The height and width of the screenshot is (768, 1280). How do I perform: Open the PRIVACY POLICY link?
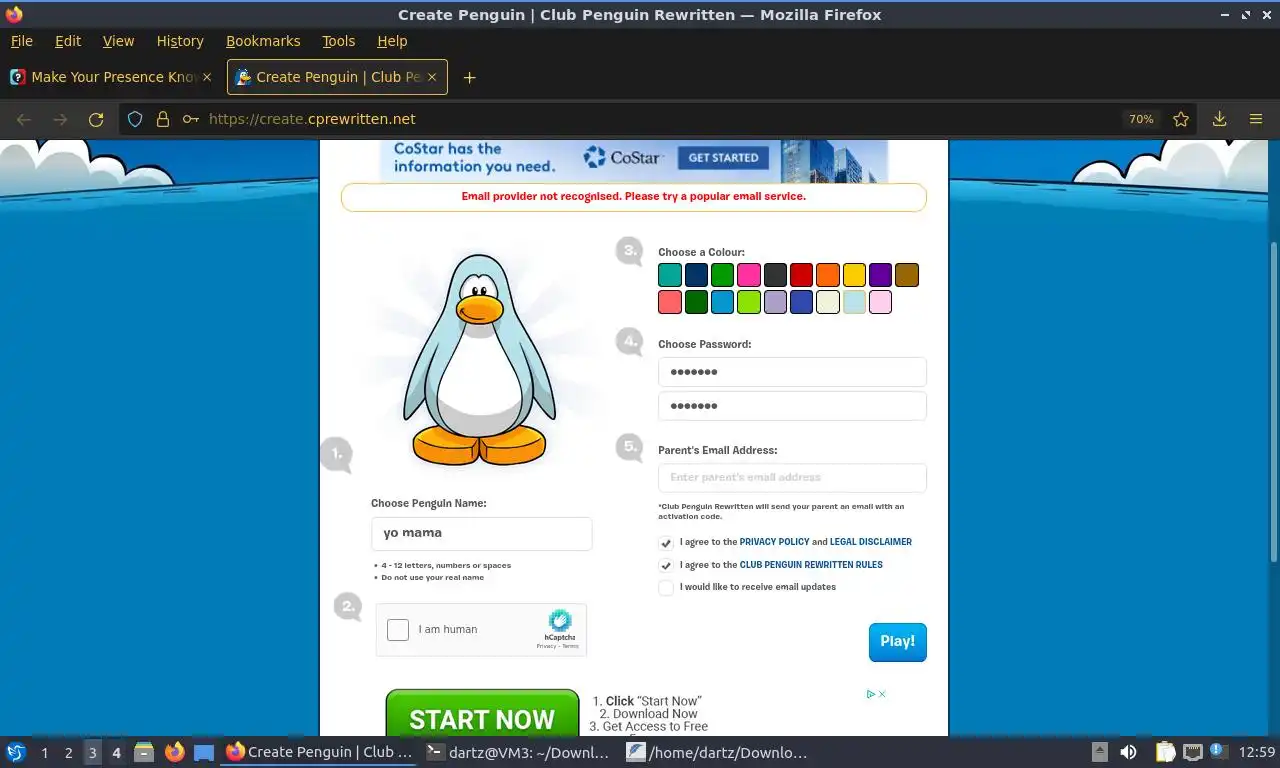(774, 542)
